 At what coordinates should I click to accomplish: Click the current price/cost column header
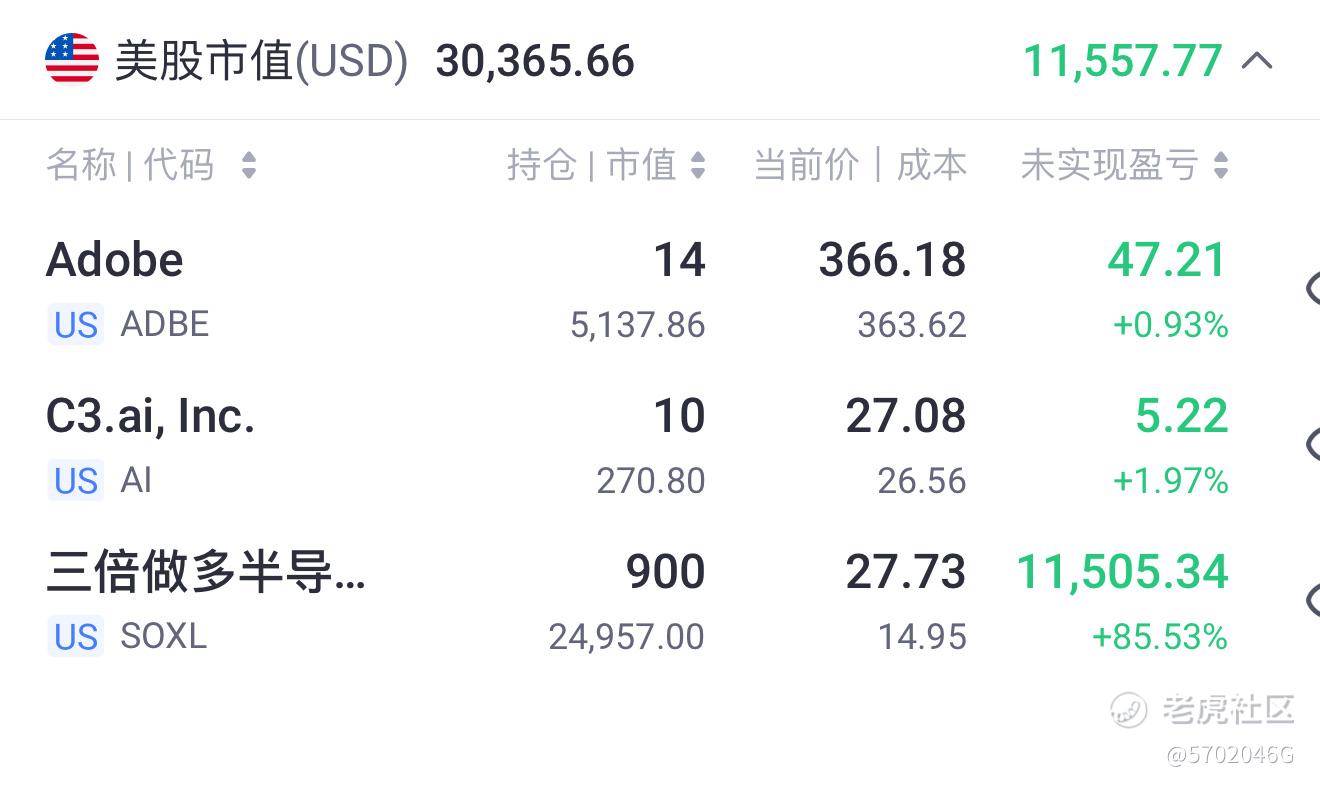coord(860,165)
